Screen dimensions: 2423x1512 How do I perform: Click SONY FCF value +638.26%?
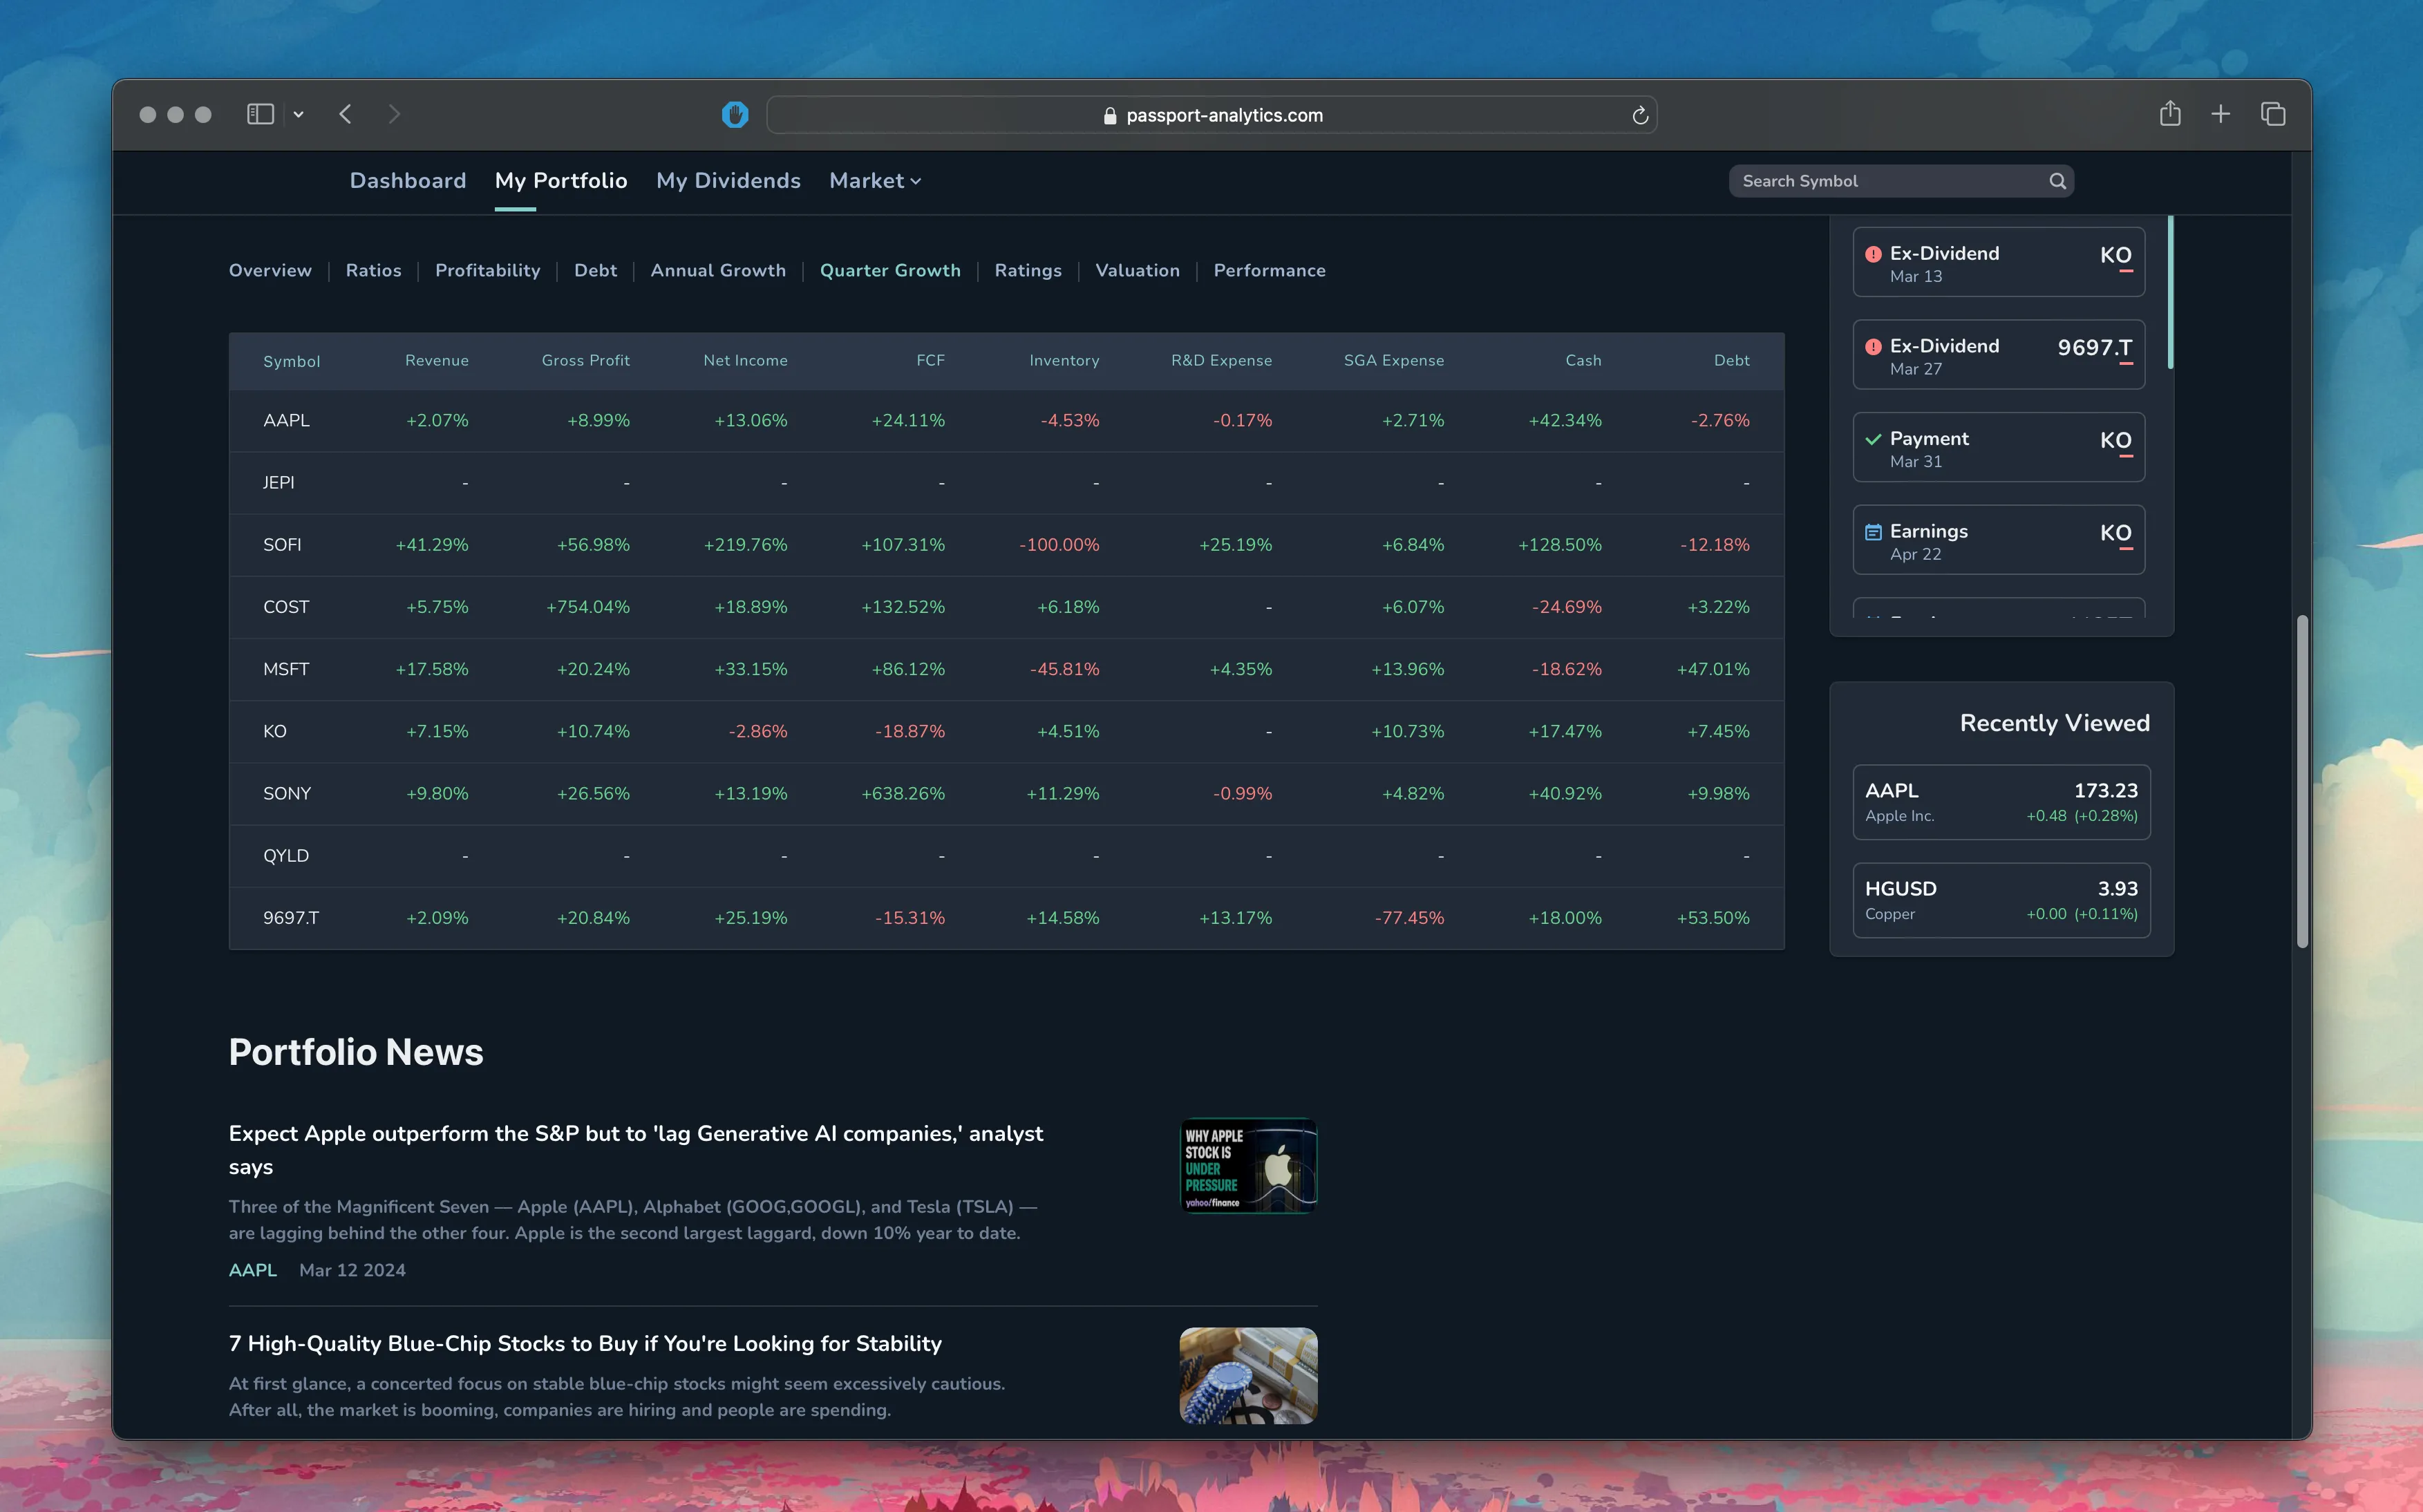[902, 793]
